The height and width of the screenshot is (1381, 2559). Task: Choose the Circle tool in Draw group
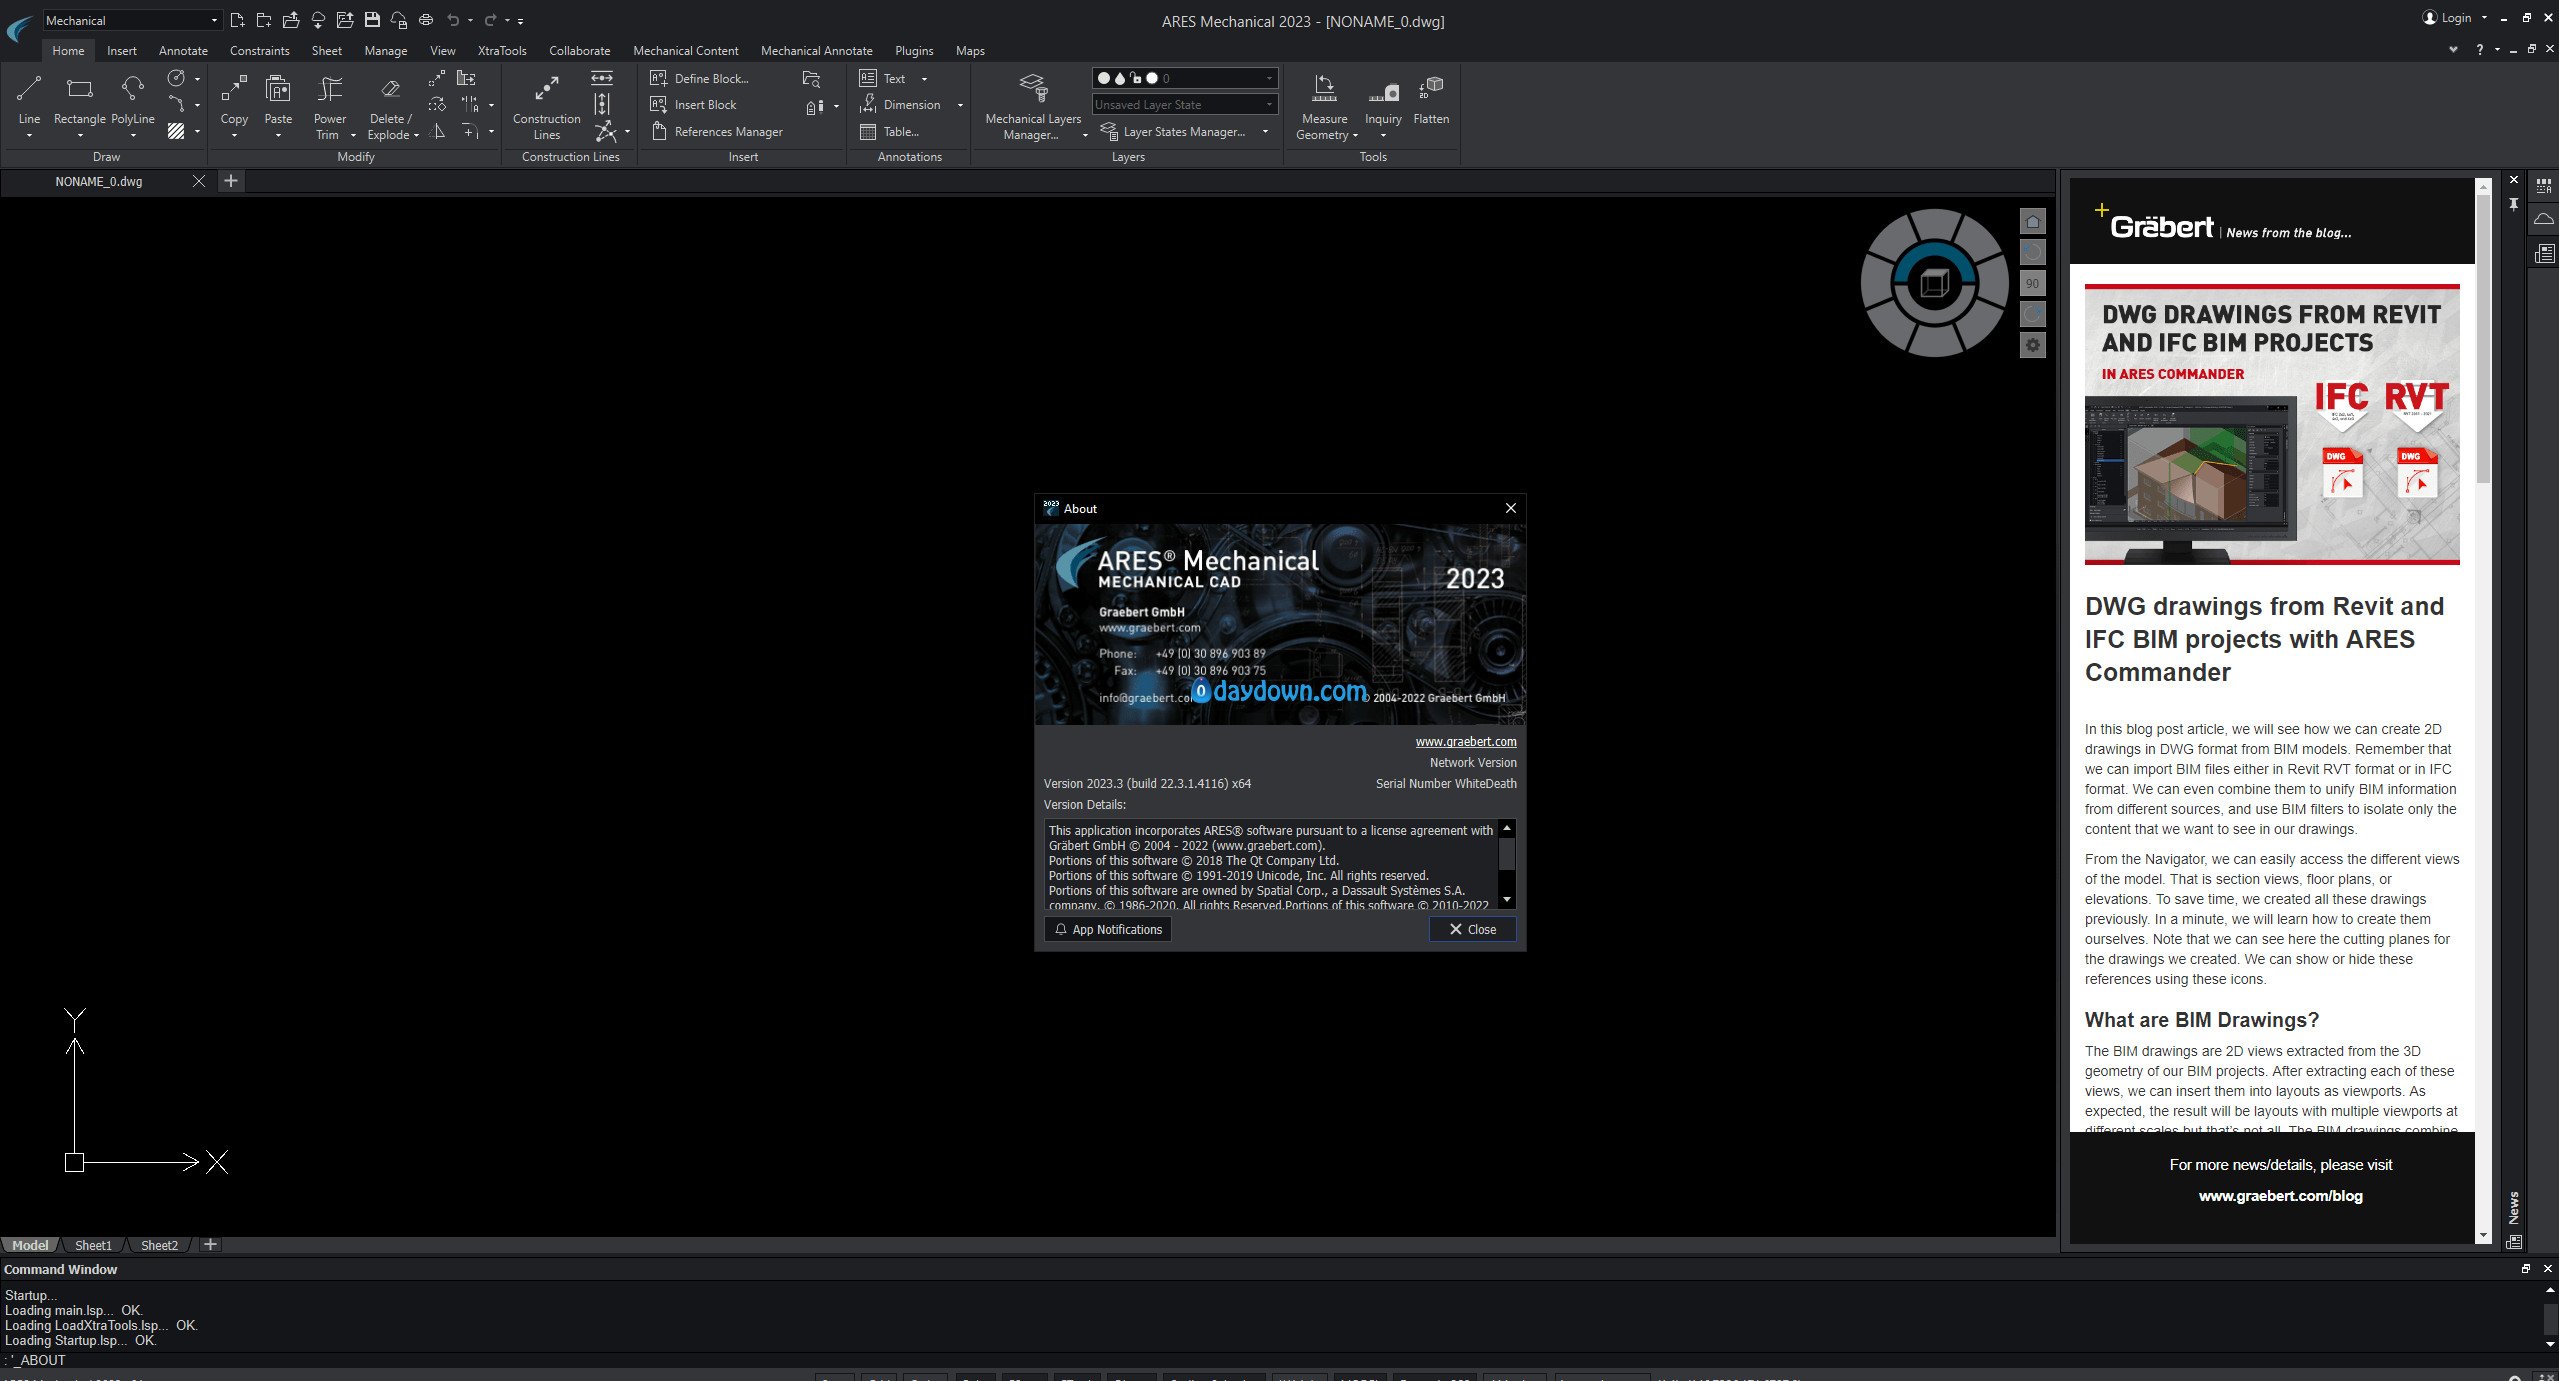[x=176, y=78]
